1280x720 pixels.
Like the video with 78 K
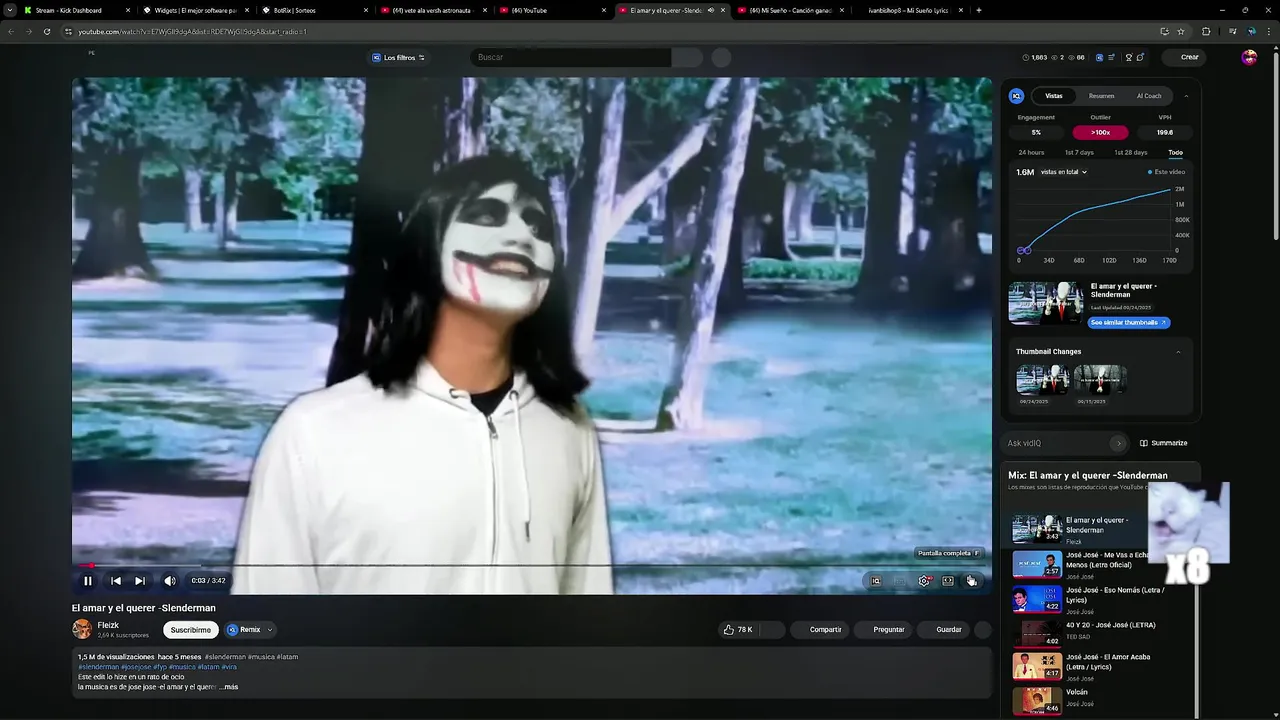point(738,629)
